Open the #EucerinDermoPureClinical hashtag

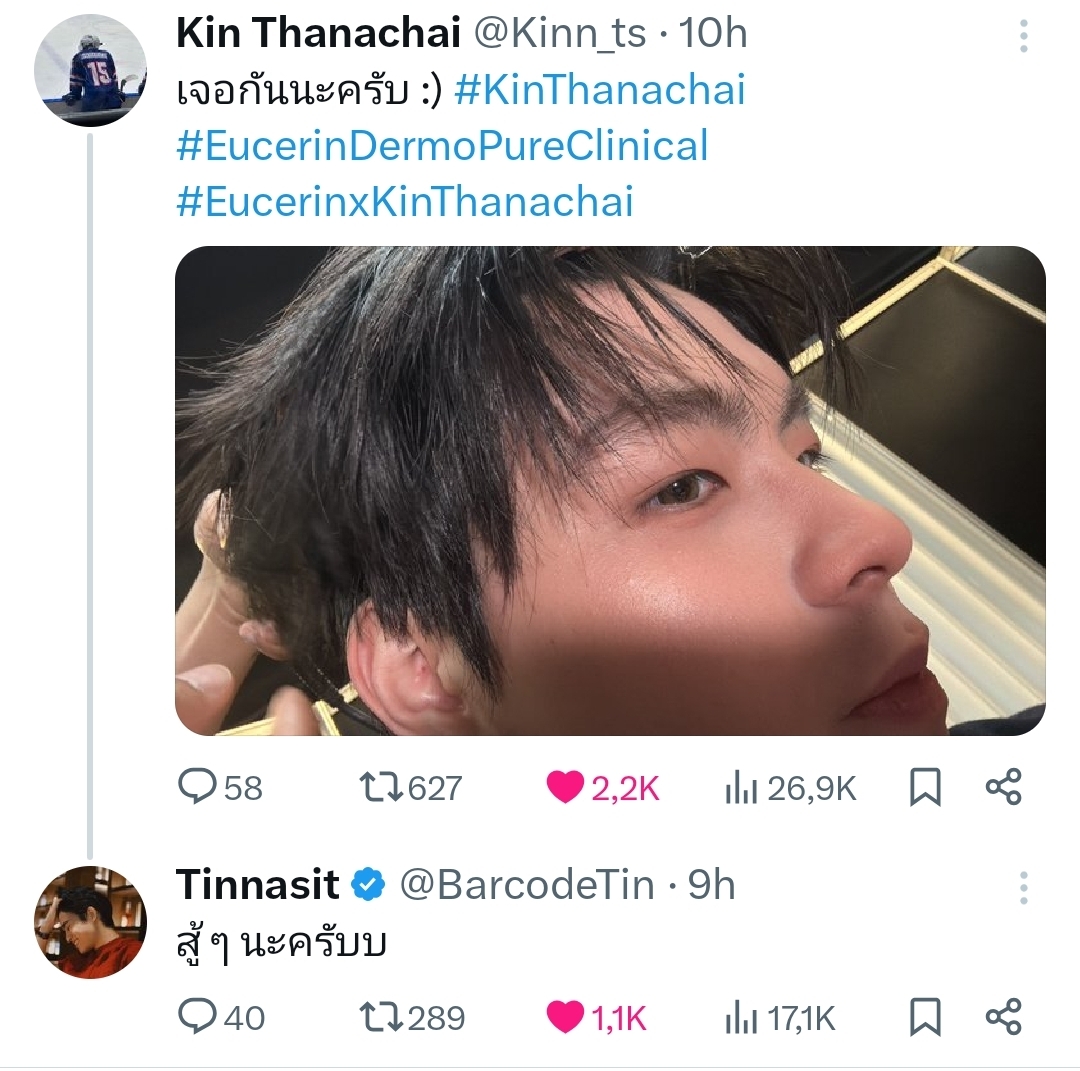coord(442,146)
